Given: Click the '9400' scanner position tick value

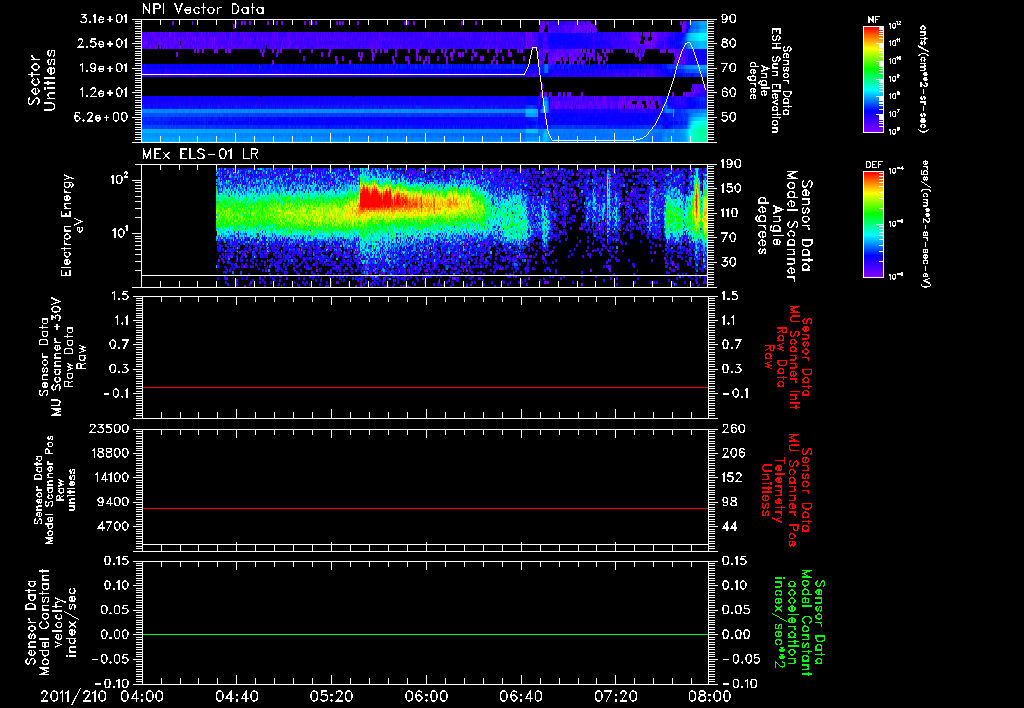Looking at the screenshot, I should click(x=112, y=502).
